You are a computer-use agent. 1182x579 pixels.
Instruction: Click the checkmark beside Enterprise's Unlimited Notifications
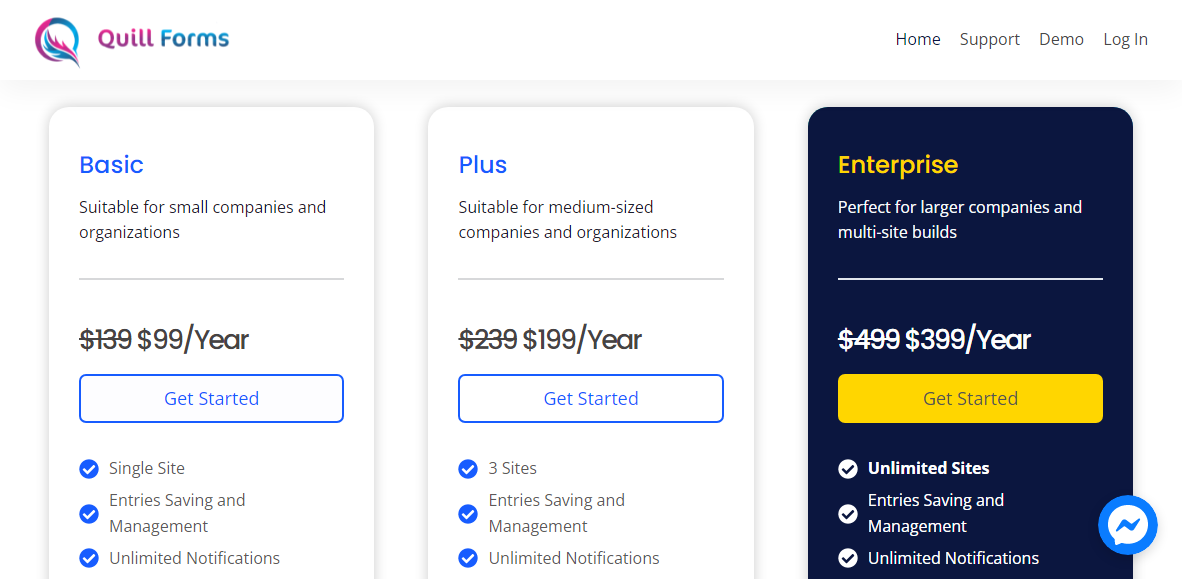coord(848,558)
